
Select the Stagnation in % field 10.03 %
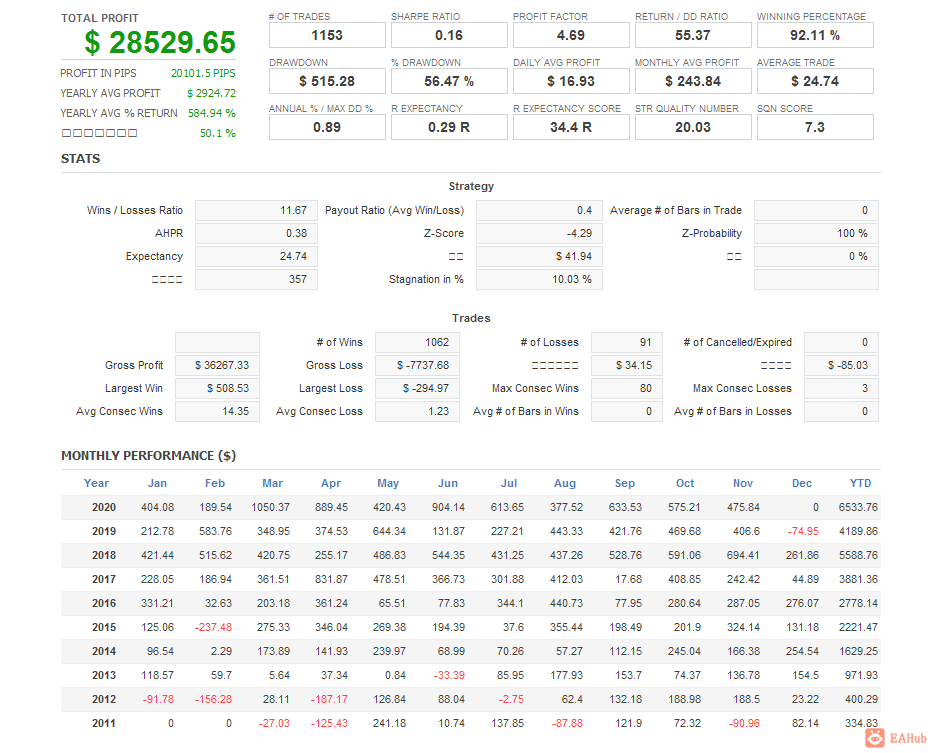click(x=539, y=279)
